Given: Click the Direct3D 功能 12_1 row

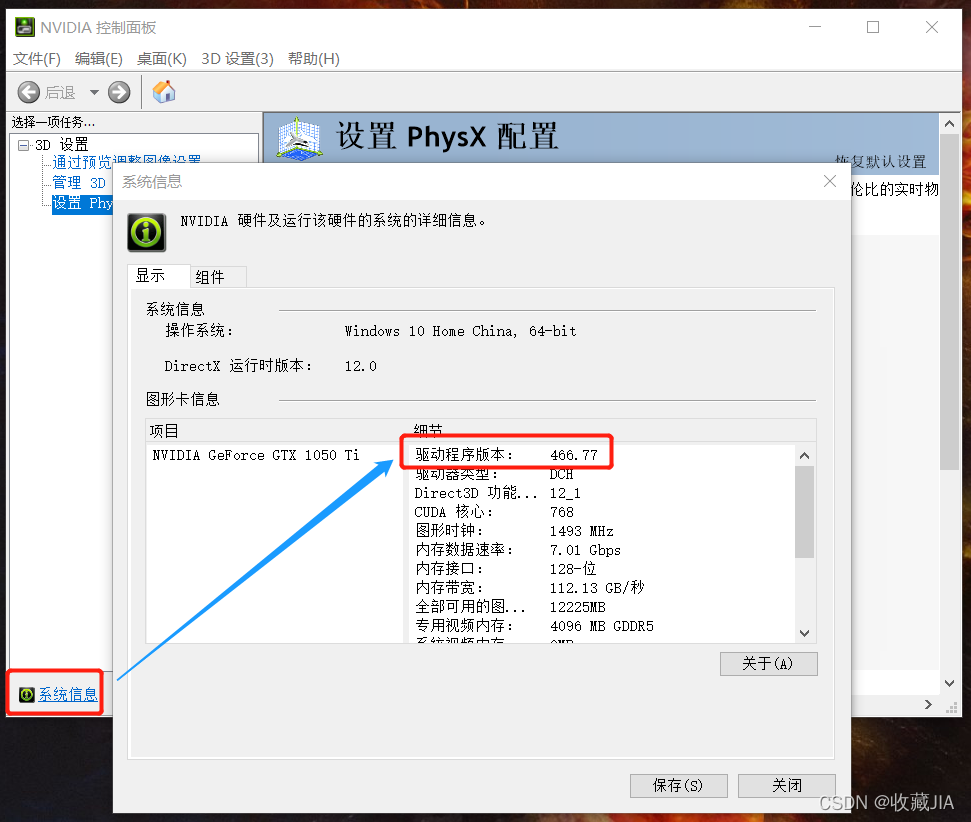Looking at the screenshot, I should pos(497,494).
